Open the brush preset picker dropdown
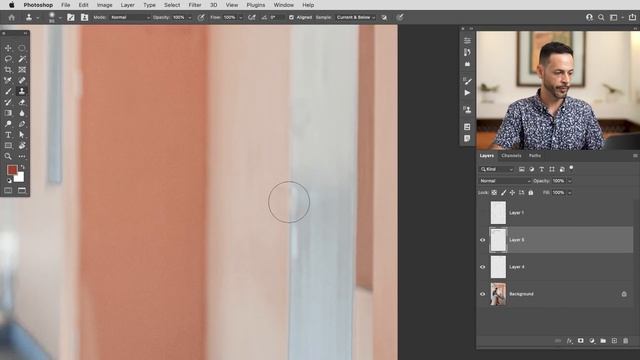 pos(60,18)
